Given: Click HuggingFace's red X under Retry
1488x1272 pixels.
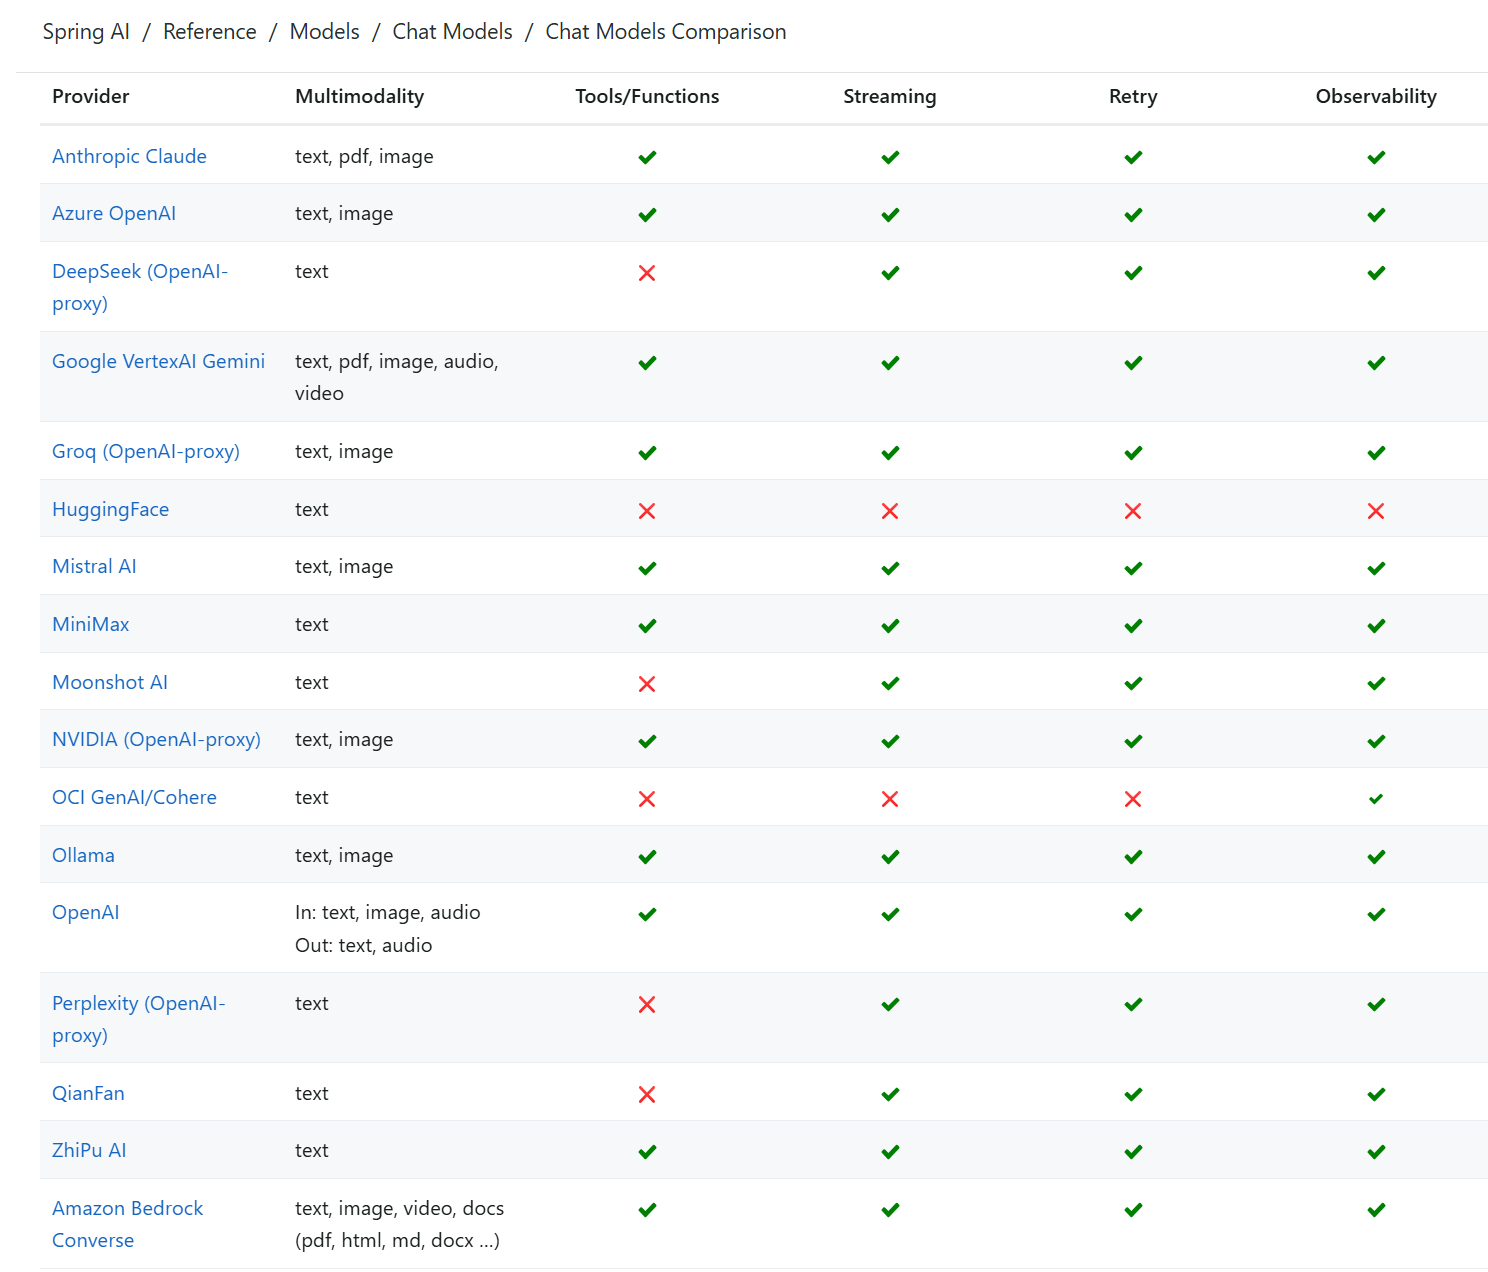Looking at the screenshot, I should pyautogui.click(x=1133, y=511).
